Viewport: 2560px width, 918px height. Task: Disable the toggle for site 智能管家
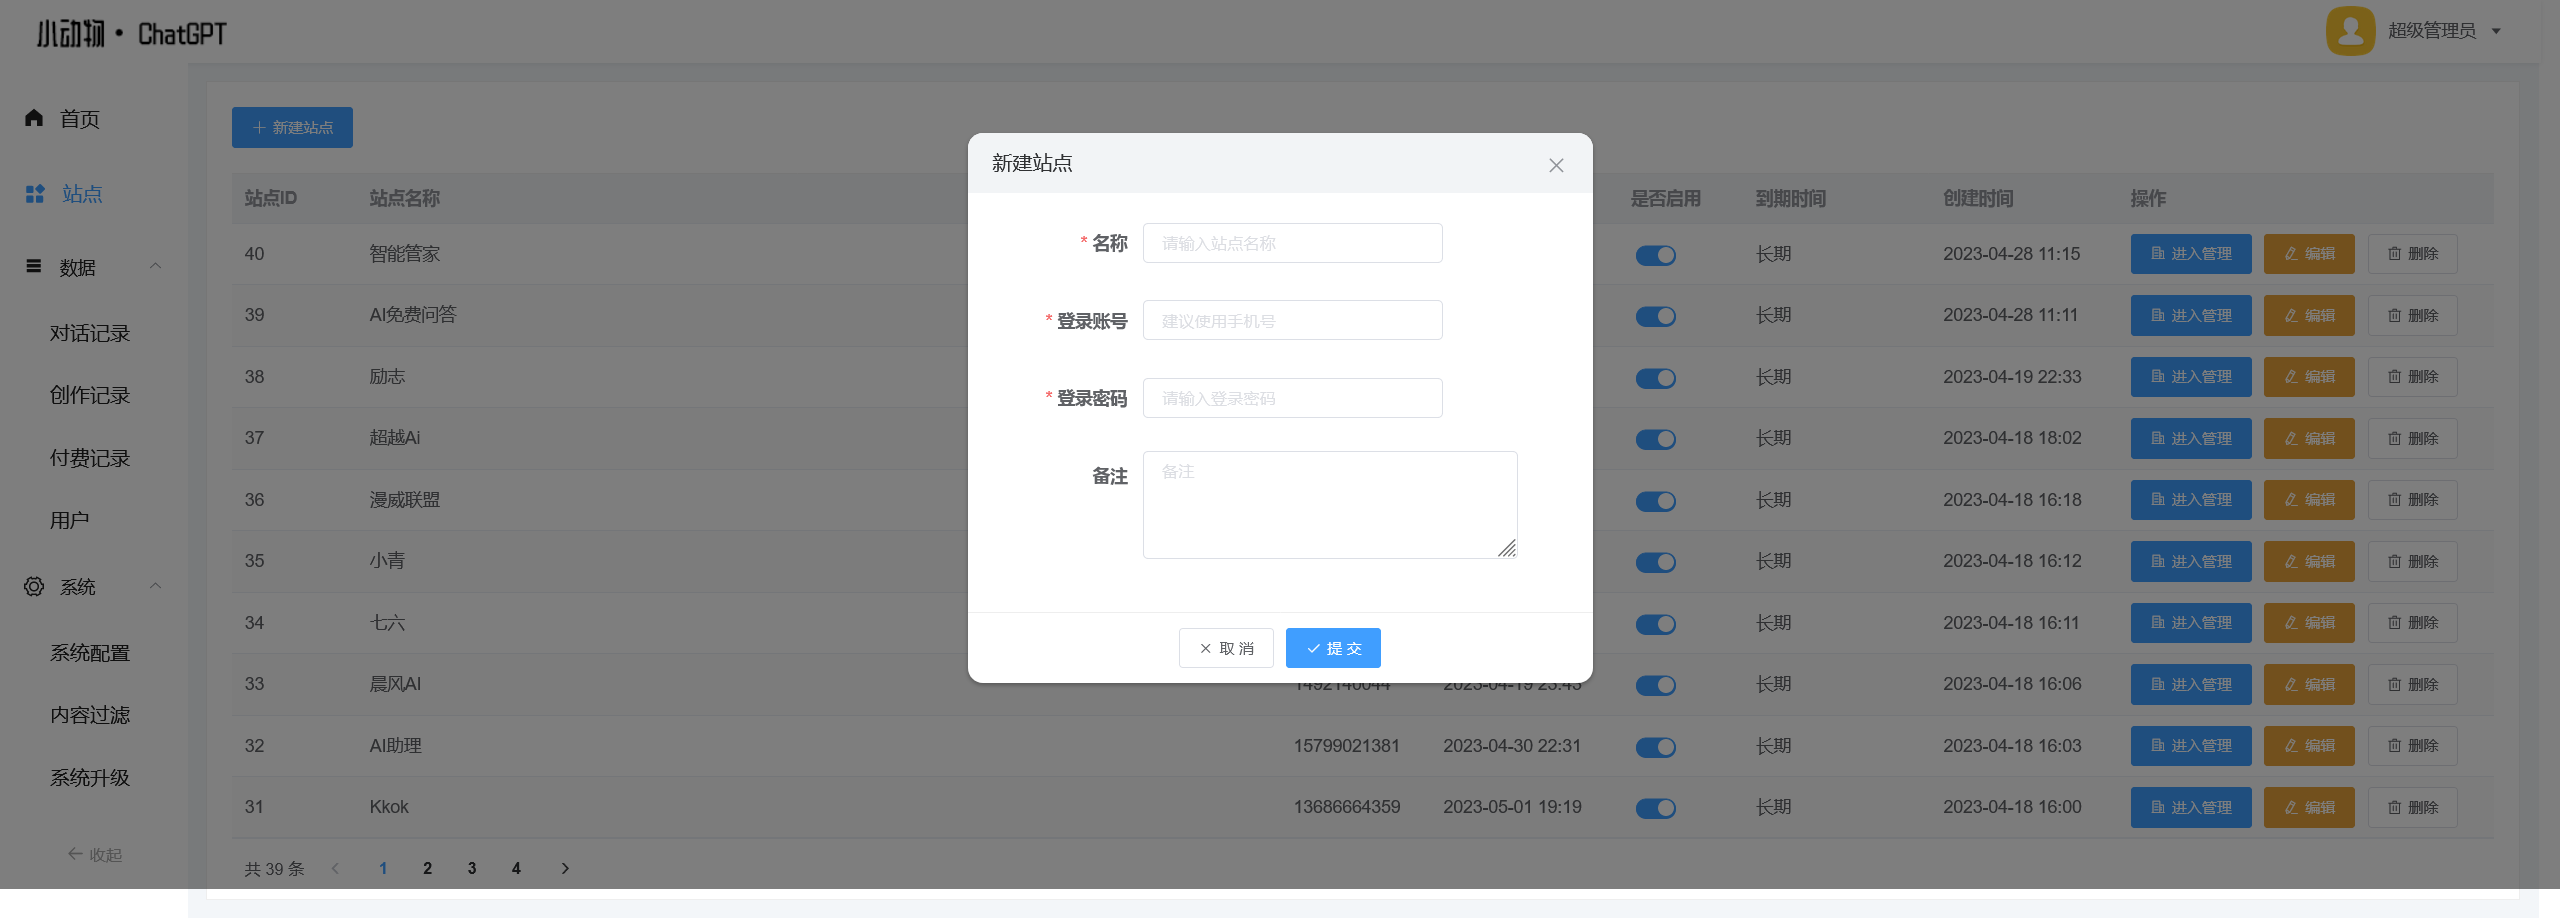click(1655, 255)
